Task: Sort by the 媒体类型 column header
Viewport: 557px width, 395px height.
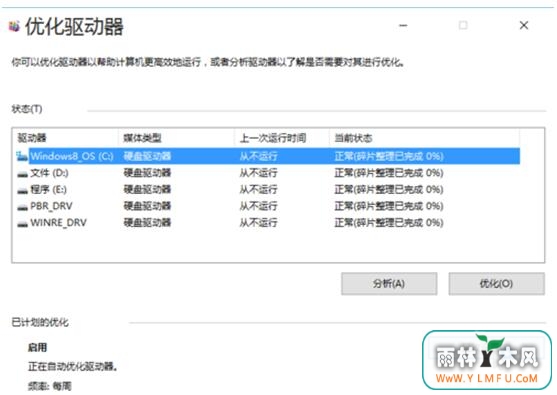Action: [x=176, y=138]
